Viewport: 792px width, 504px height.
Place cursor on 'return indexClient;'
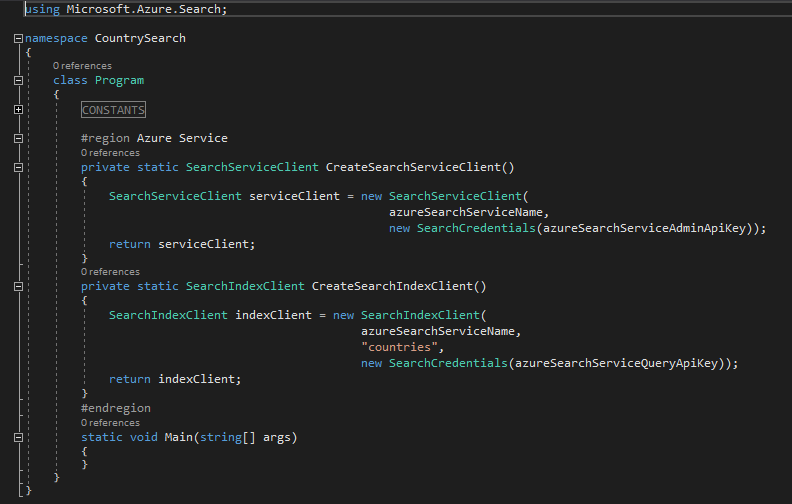[x=175, y=379]
